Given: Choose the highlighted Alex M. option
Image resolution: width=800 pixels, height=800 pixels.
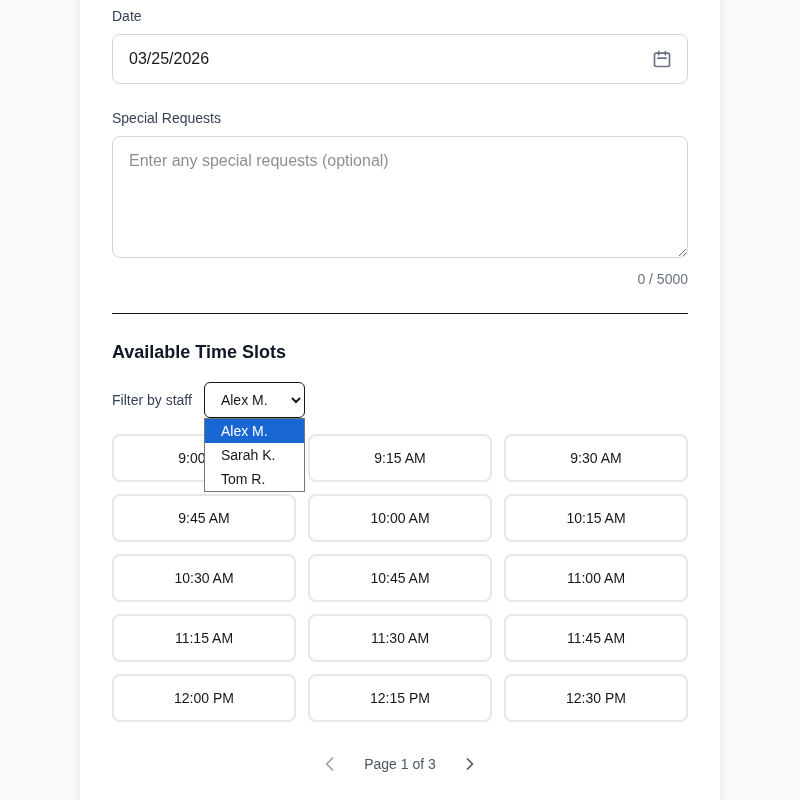Looking at the screenshot, I should pos(244,431).
